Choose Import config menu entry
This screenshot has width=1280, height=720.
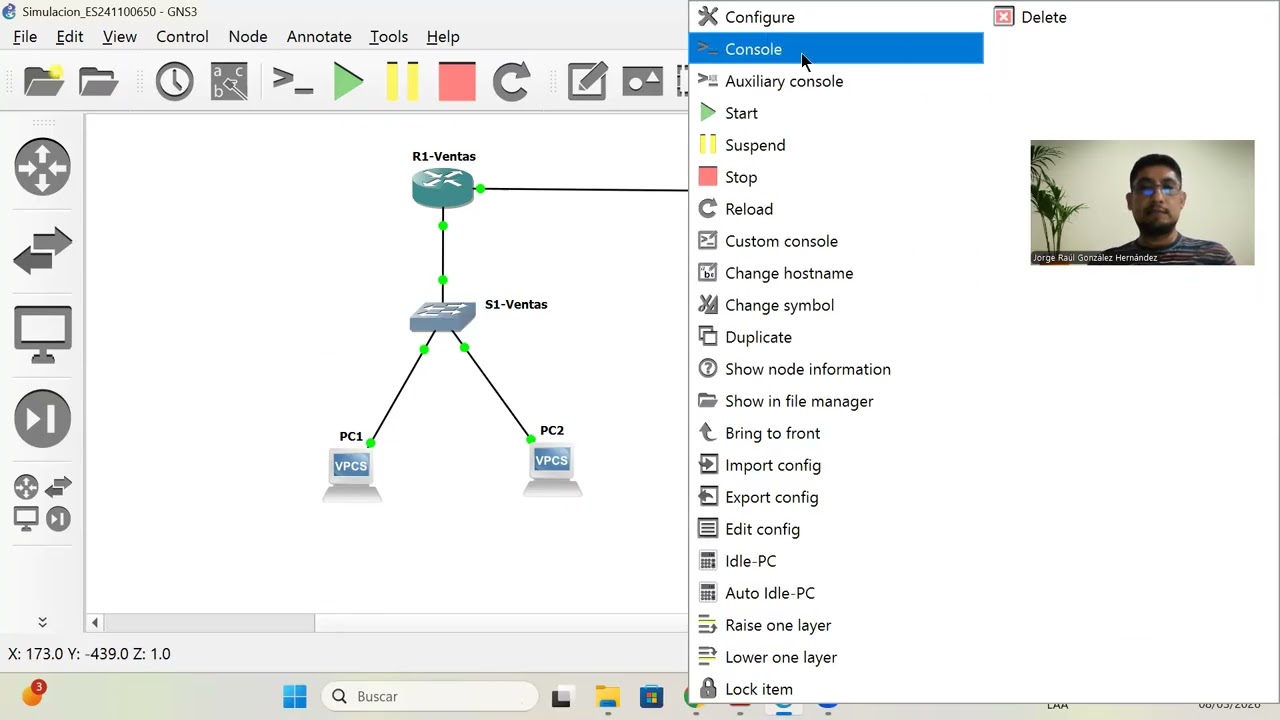click(x=836, y=465)
